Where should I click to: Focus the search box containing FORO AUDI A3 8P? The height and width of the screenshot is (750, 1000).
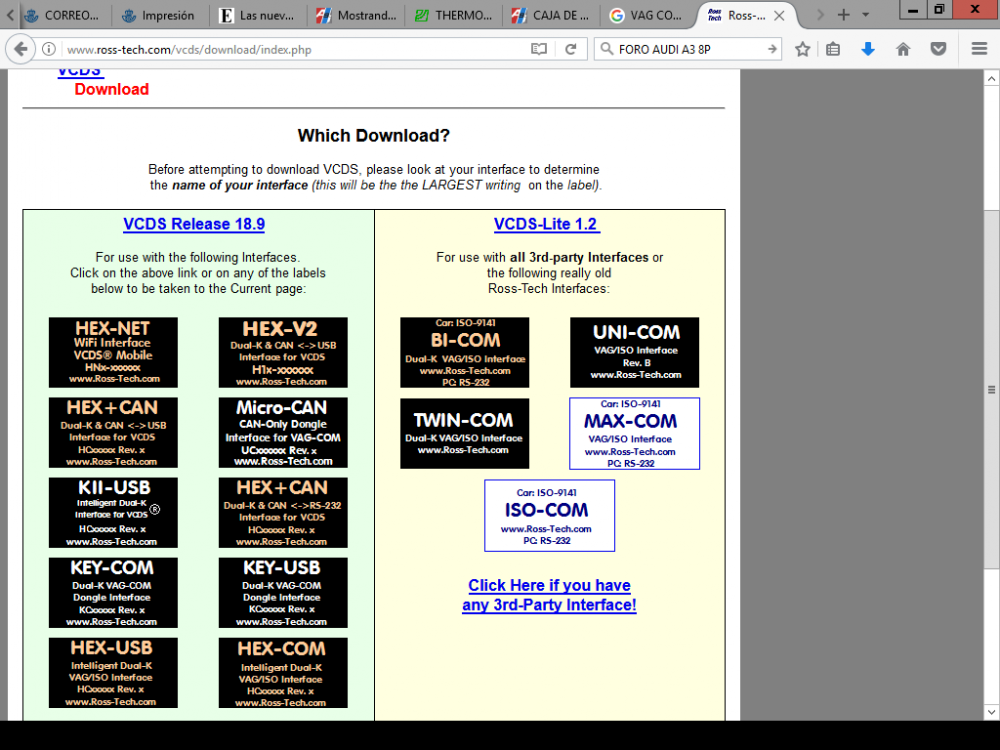coord(689,49)
